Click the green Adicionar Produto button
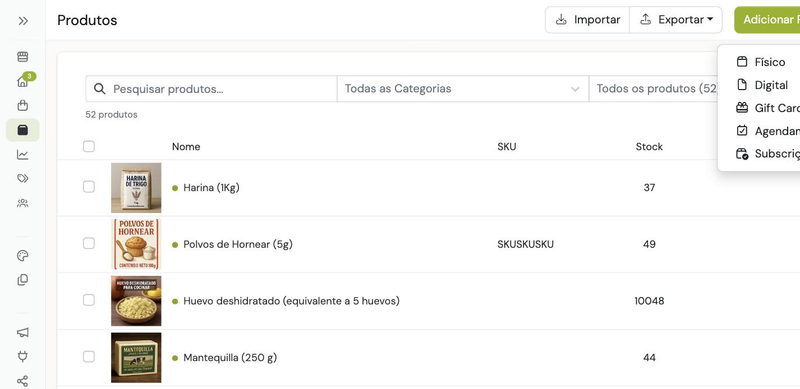This screenshot has height=389, width=800. [x=767, y=20]
